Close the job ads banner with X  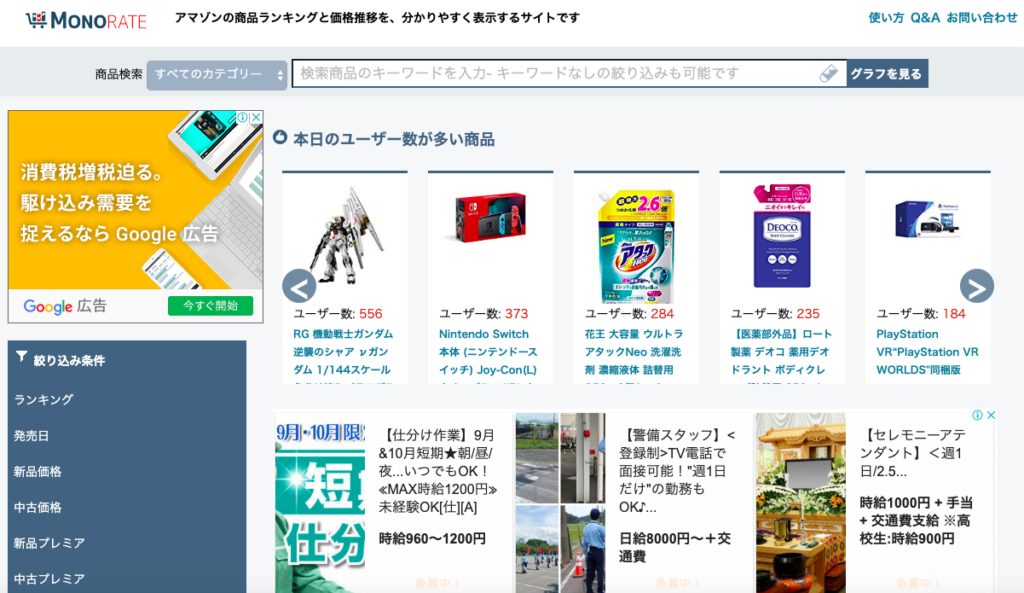[x=991, y=415]
